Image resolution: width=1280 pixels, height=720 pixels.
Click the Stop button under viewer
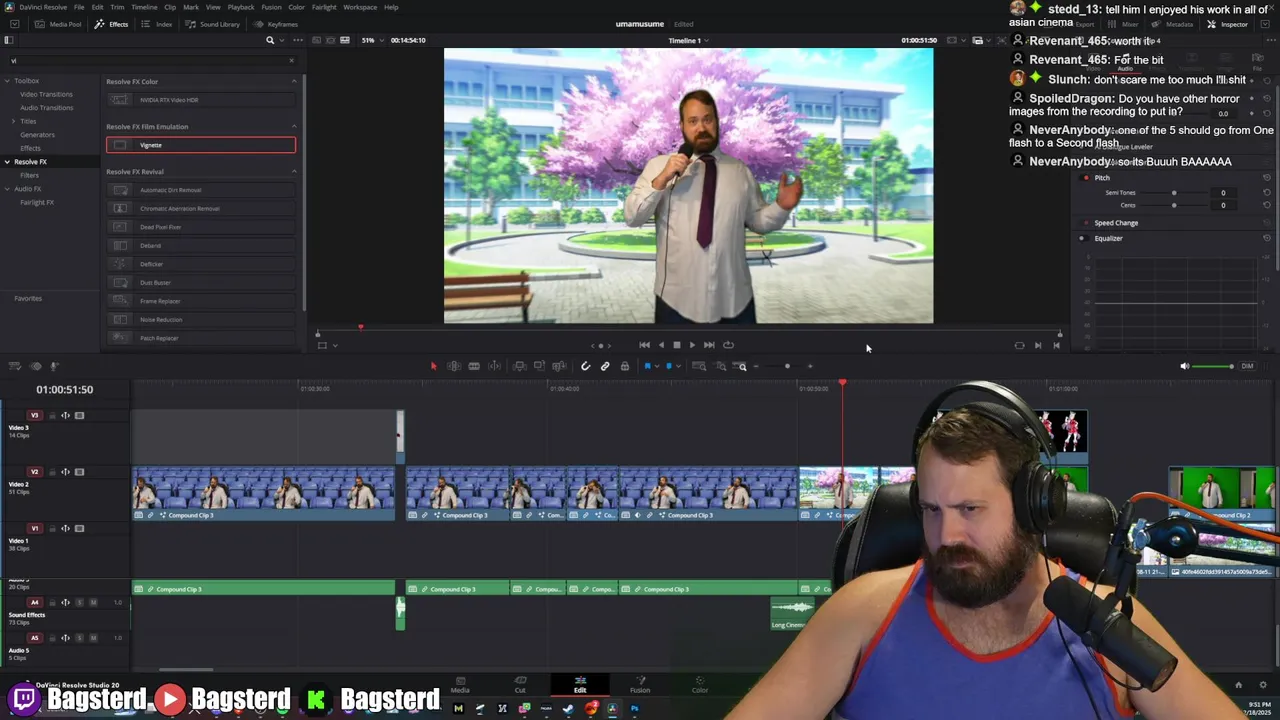[676, 345]
